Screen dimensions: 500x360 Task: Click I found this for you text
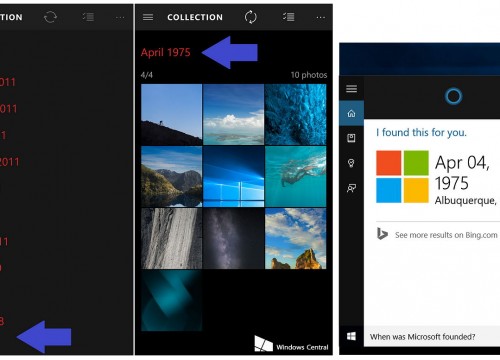click(421, 132)
